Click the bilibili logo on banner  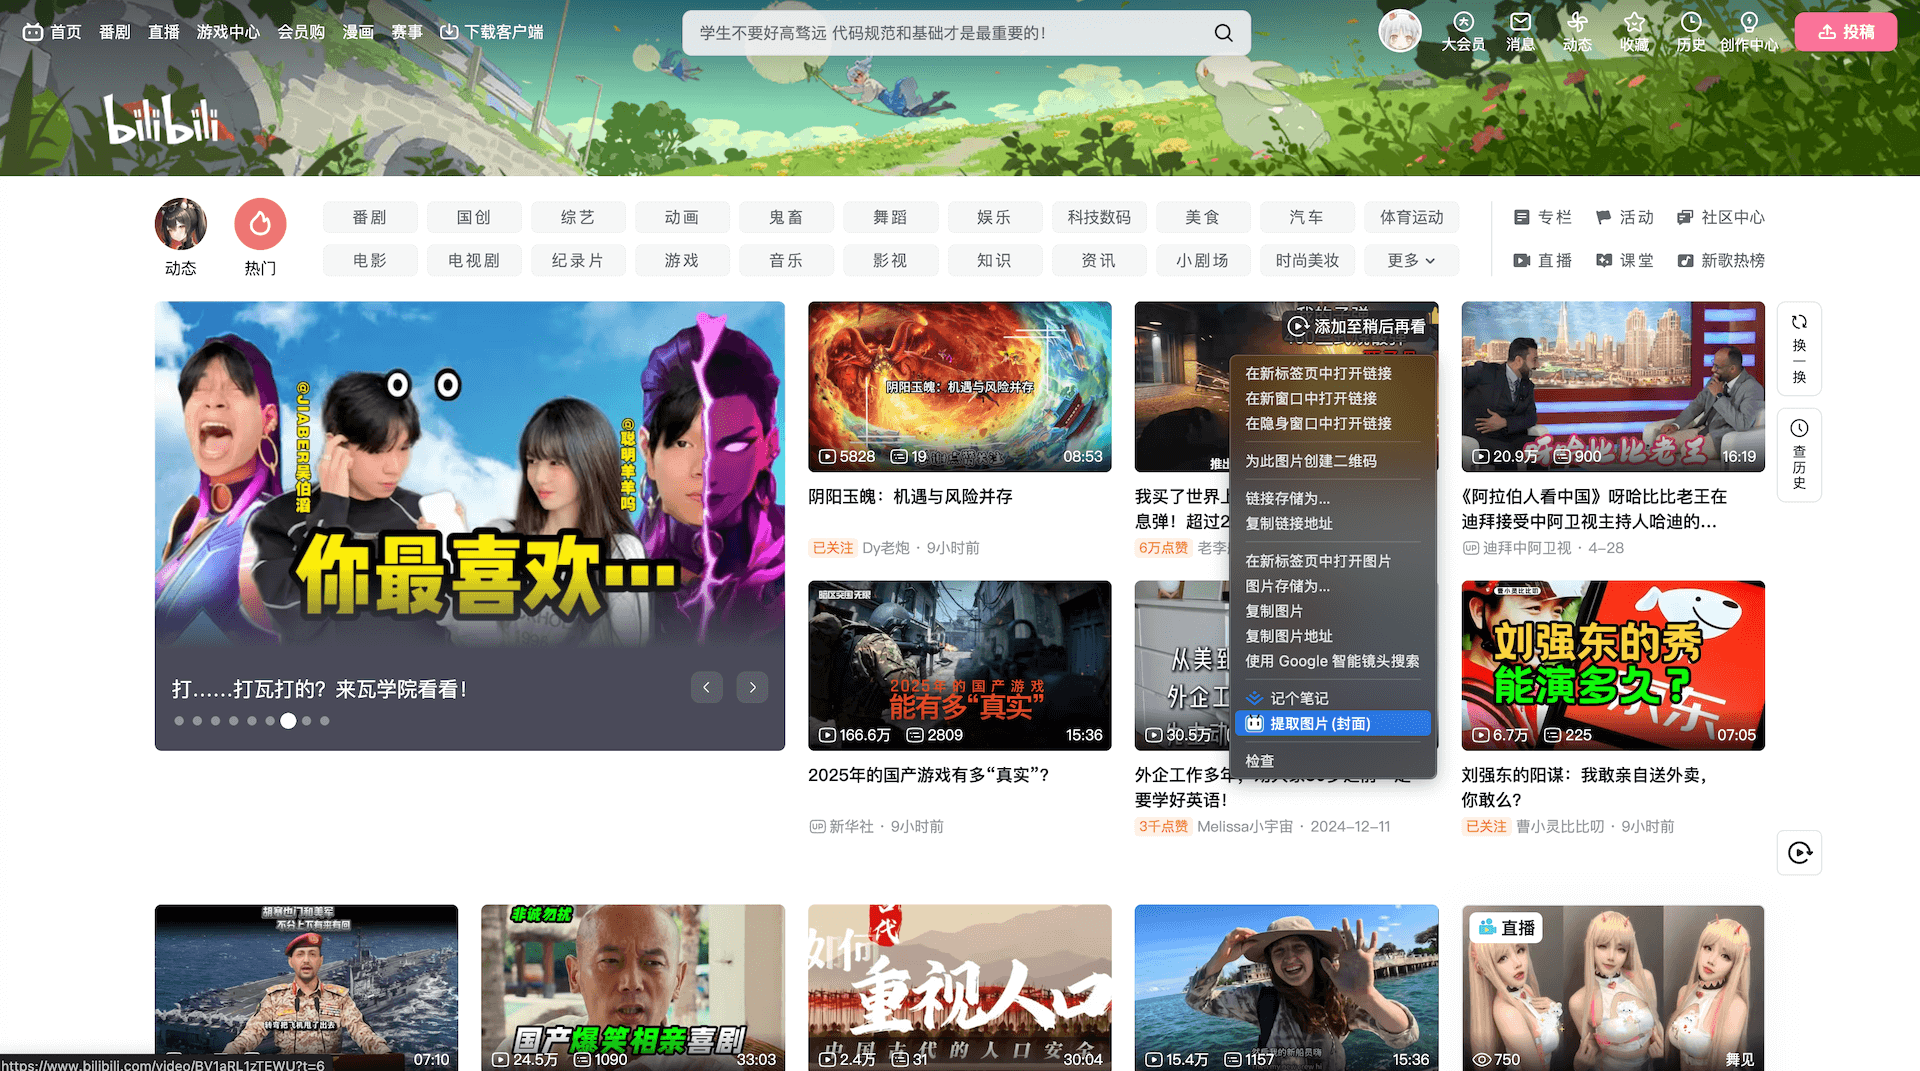[162, 119]
